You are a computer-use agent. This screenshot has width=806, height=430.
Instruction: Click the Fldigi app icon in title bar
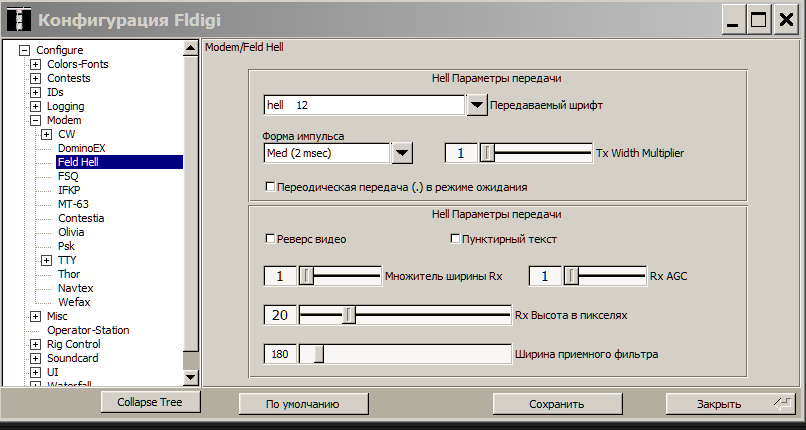[x=20, y=19]
